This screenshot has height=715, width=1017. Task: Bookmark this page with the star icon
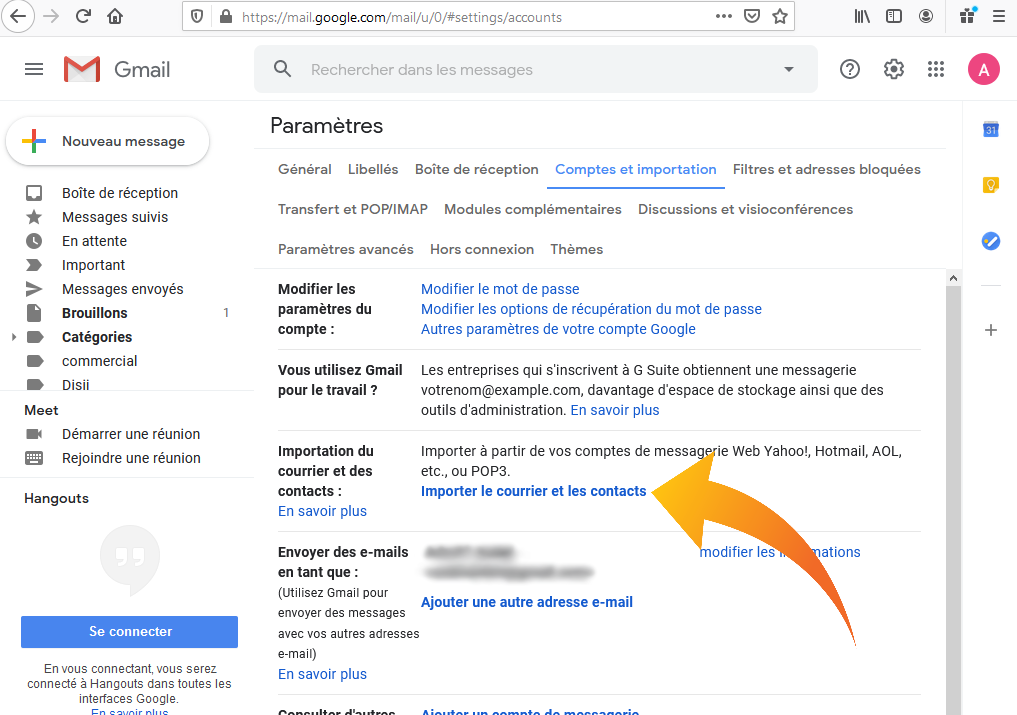[x=780, y=16]
